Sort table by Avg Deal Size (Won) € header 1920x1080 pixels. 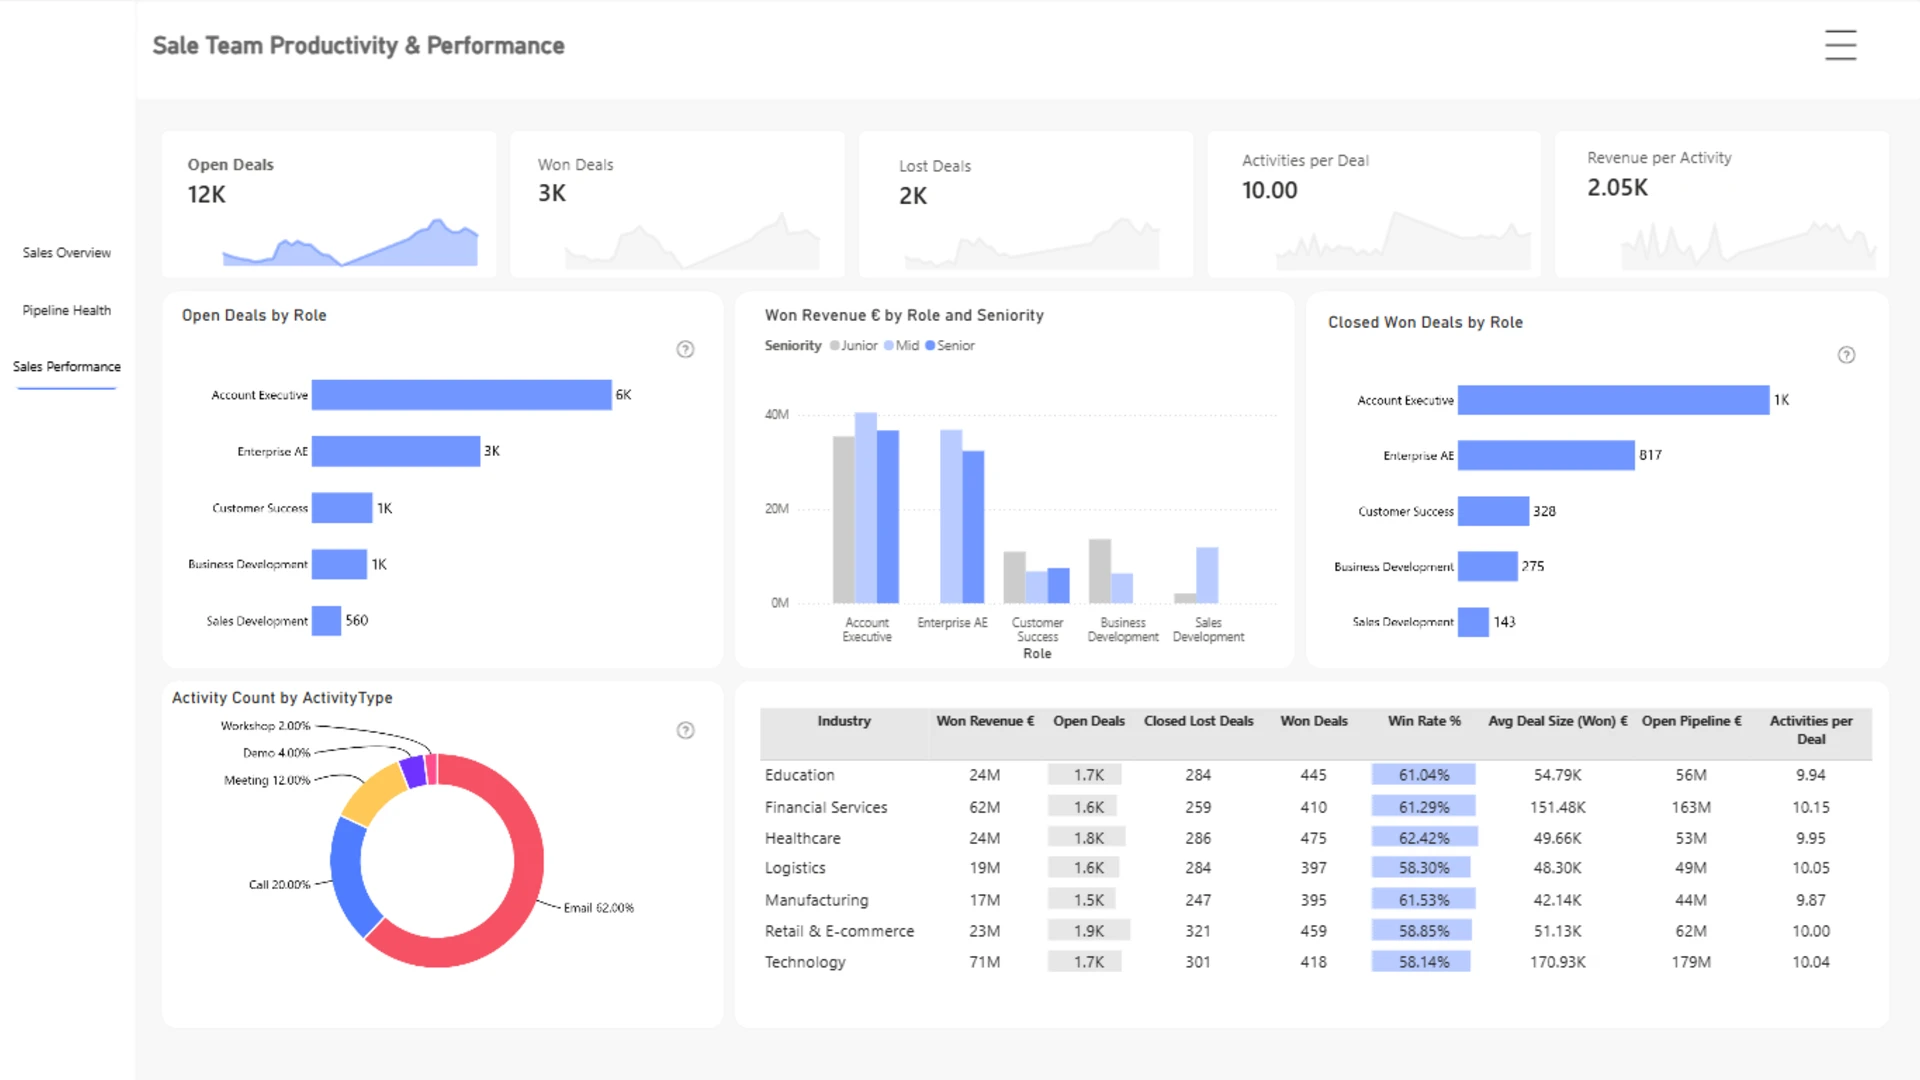1558,721
